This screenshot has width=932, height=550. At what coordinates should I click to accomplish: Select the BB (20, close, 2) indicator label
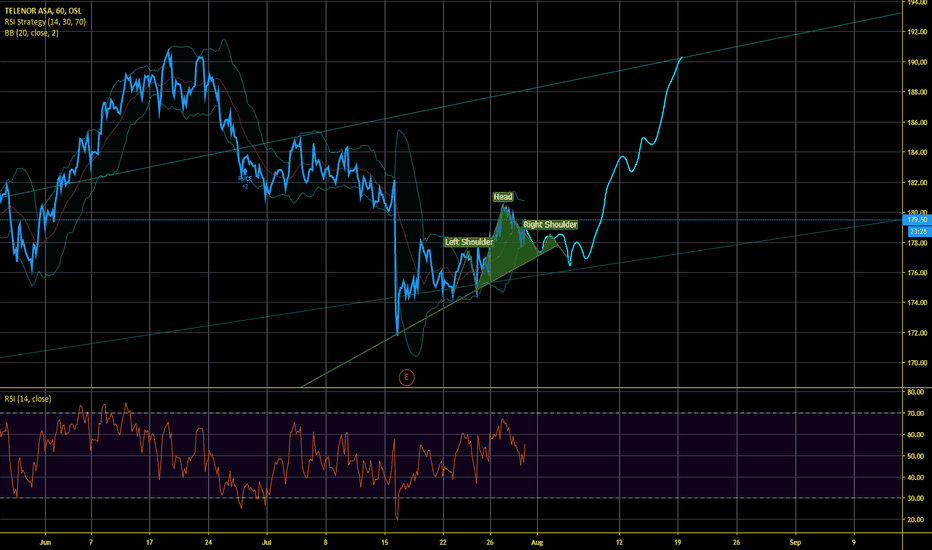click(x=32, y=33)
